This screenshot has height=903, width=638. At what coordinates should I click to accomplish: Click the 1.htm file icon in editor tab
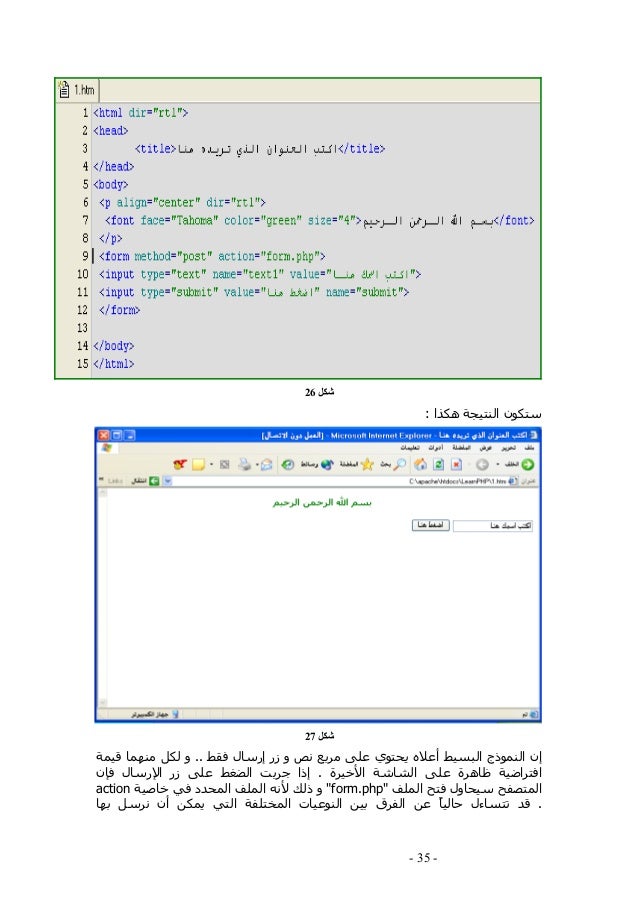[x=64, y=89]
